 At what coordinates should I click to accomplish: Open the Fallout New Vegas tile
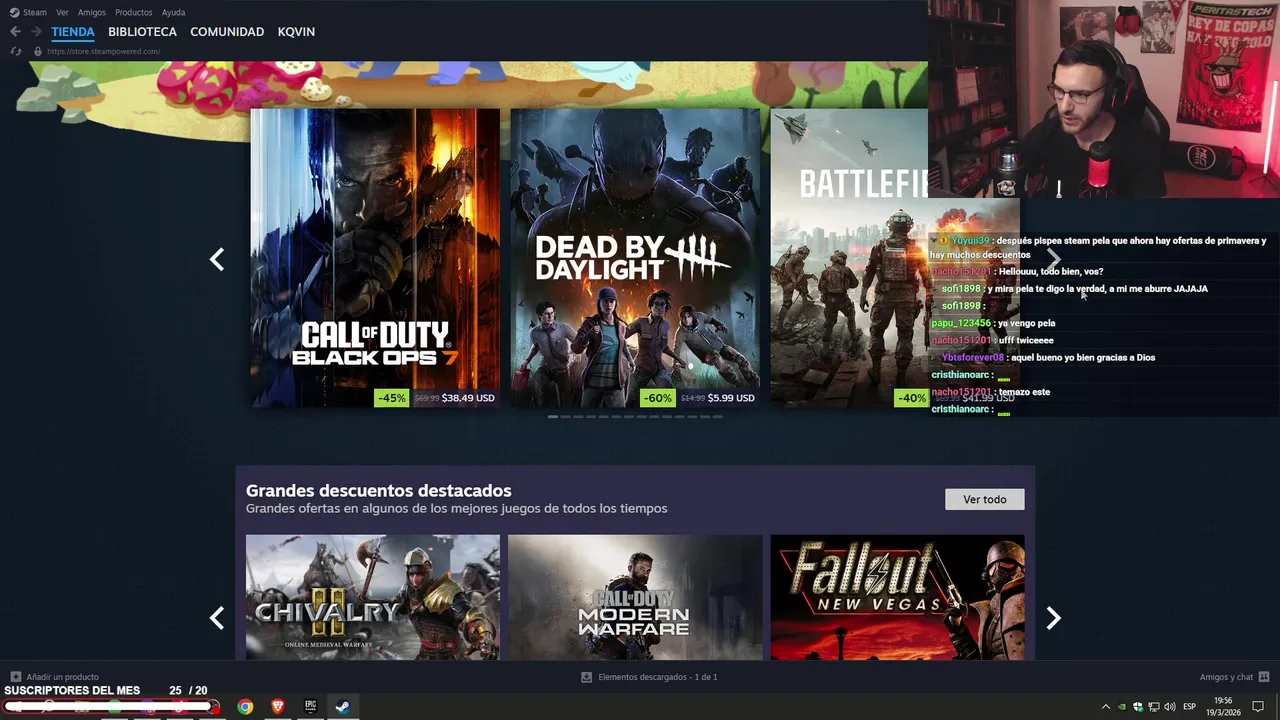(x=898, y=597)
